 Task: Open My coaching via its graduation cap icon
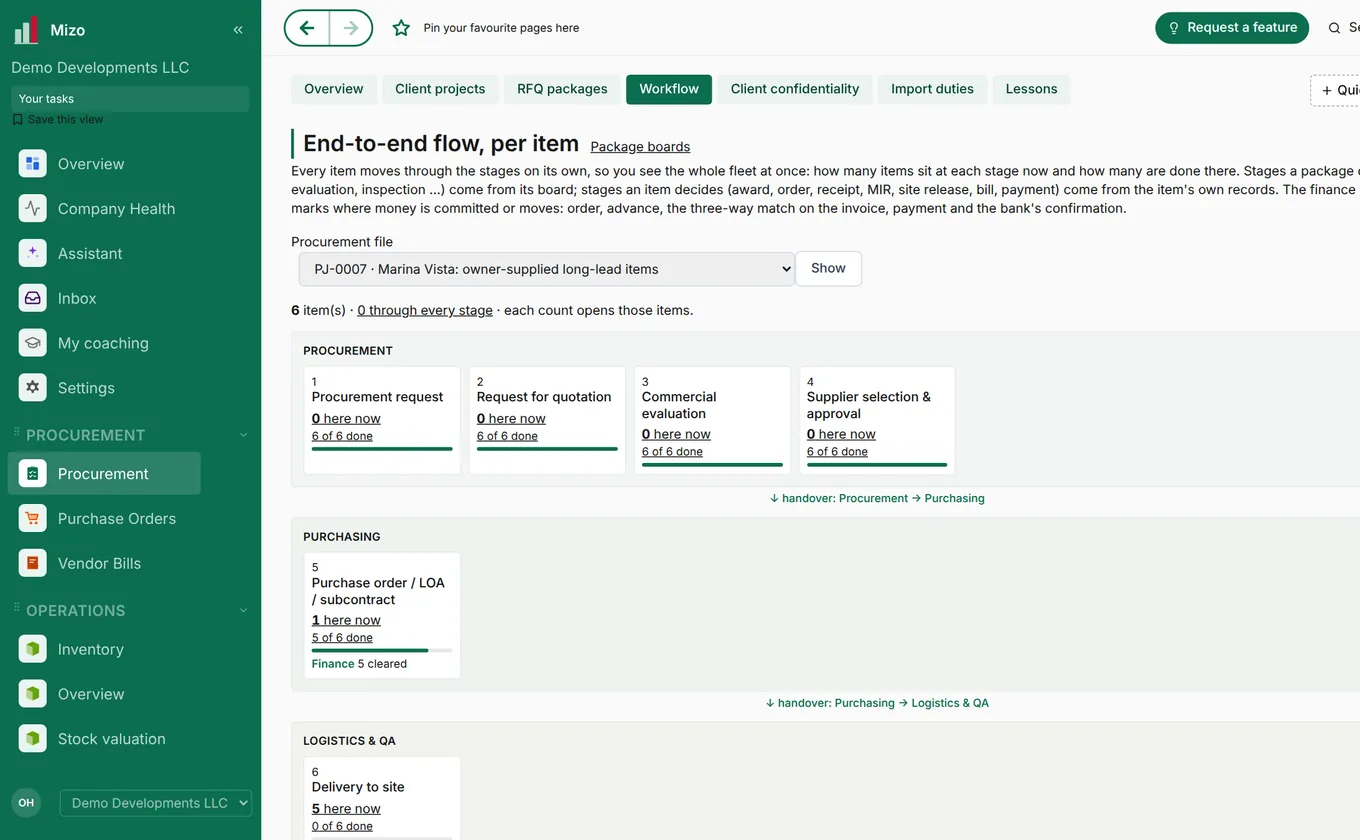click(33, 343)
